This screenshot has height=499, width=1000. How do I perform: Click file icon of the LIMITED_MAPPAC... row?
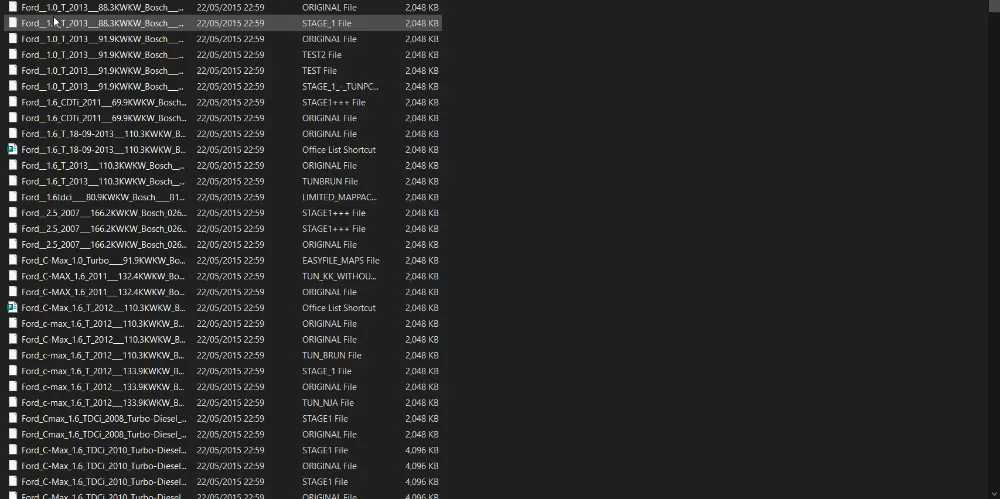[12, 197]
